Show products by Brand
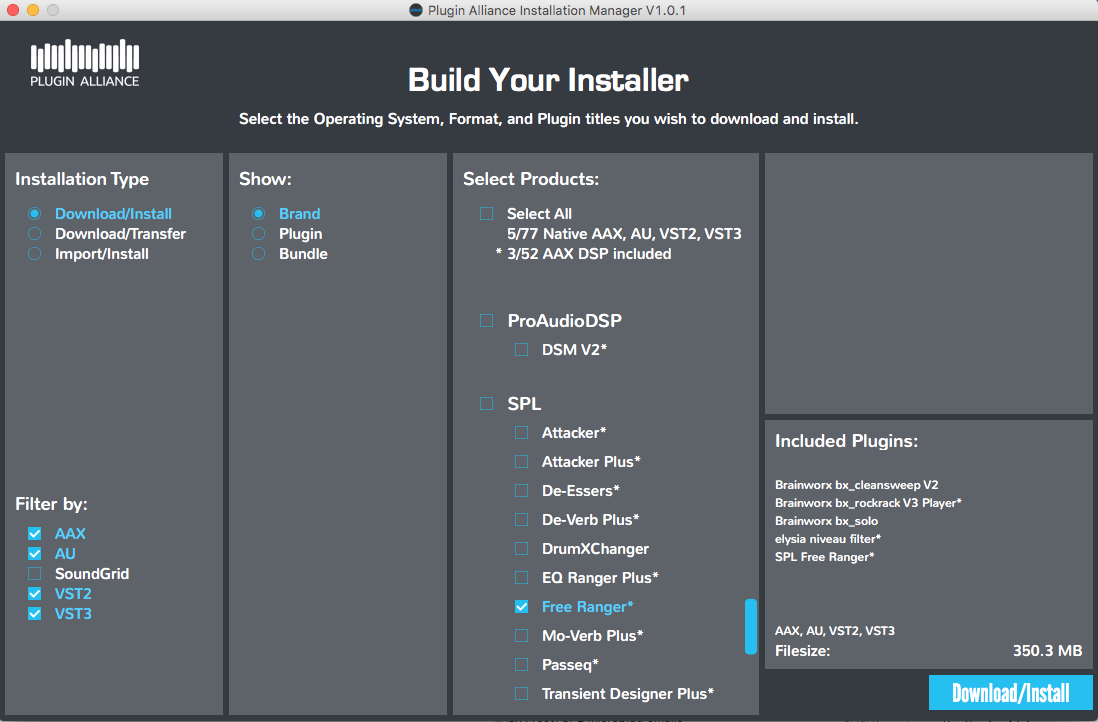Screen dimensions: 1098x722 pyautogui.click(x=258, y=214)
